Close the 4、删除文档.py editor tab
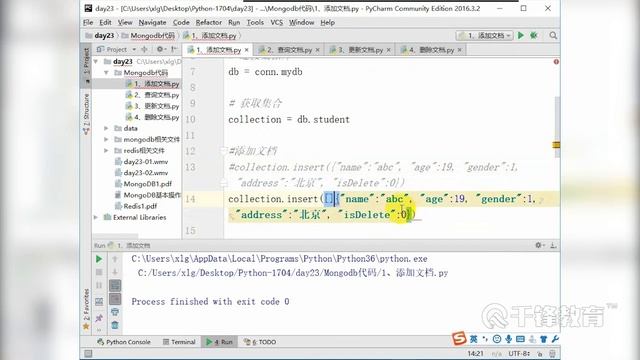Screen dimensions: 640x360 pos(460,50)
